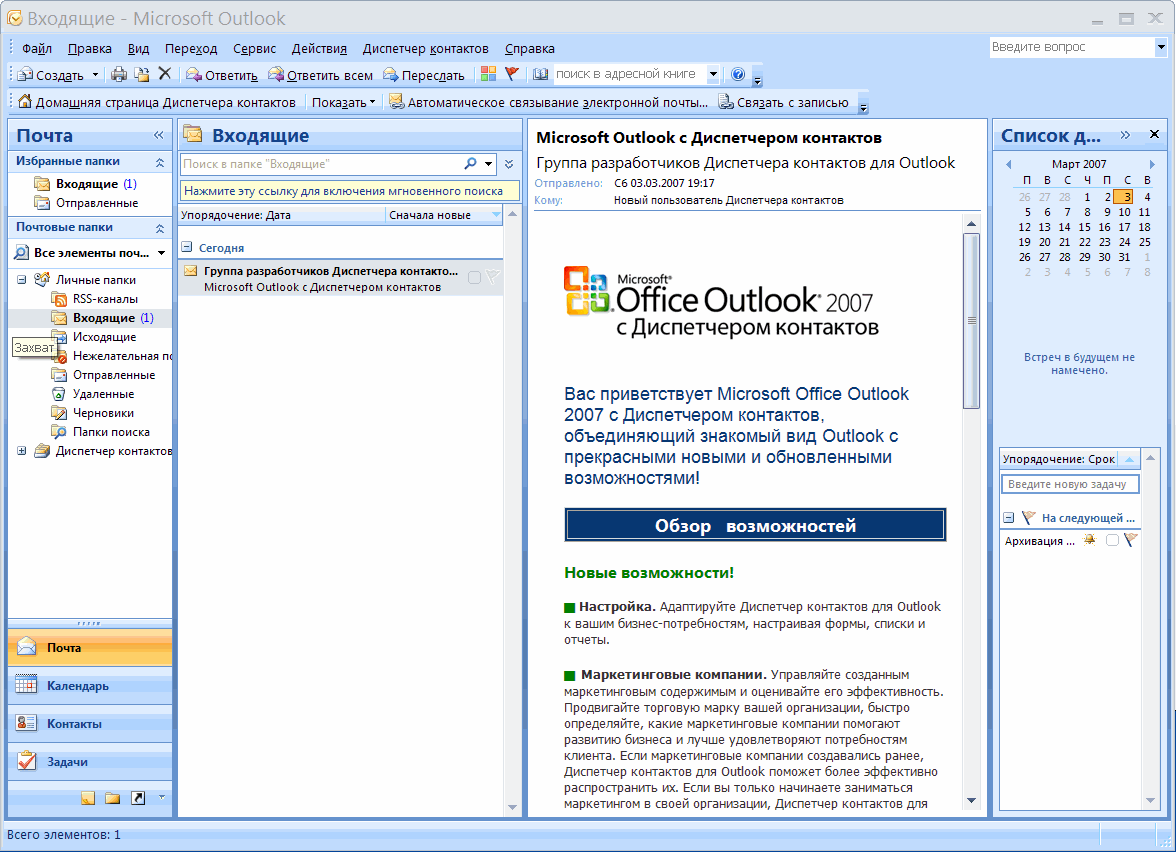
Task: Switch to the Почта navigation pane
Action: tap(90, 647)
